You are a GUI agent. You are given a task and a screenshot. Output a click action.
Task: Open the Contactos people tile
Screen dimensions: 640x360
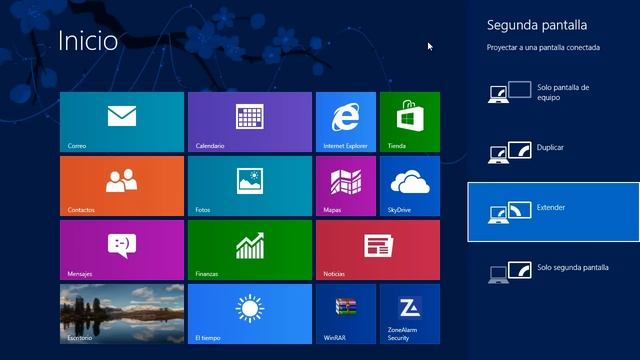[122, 186]
